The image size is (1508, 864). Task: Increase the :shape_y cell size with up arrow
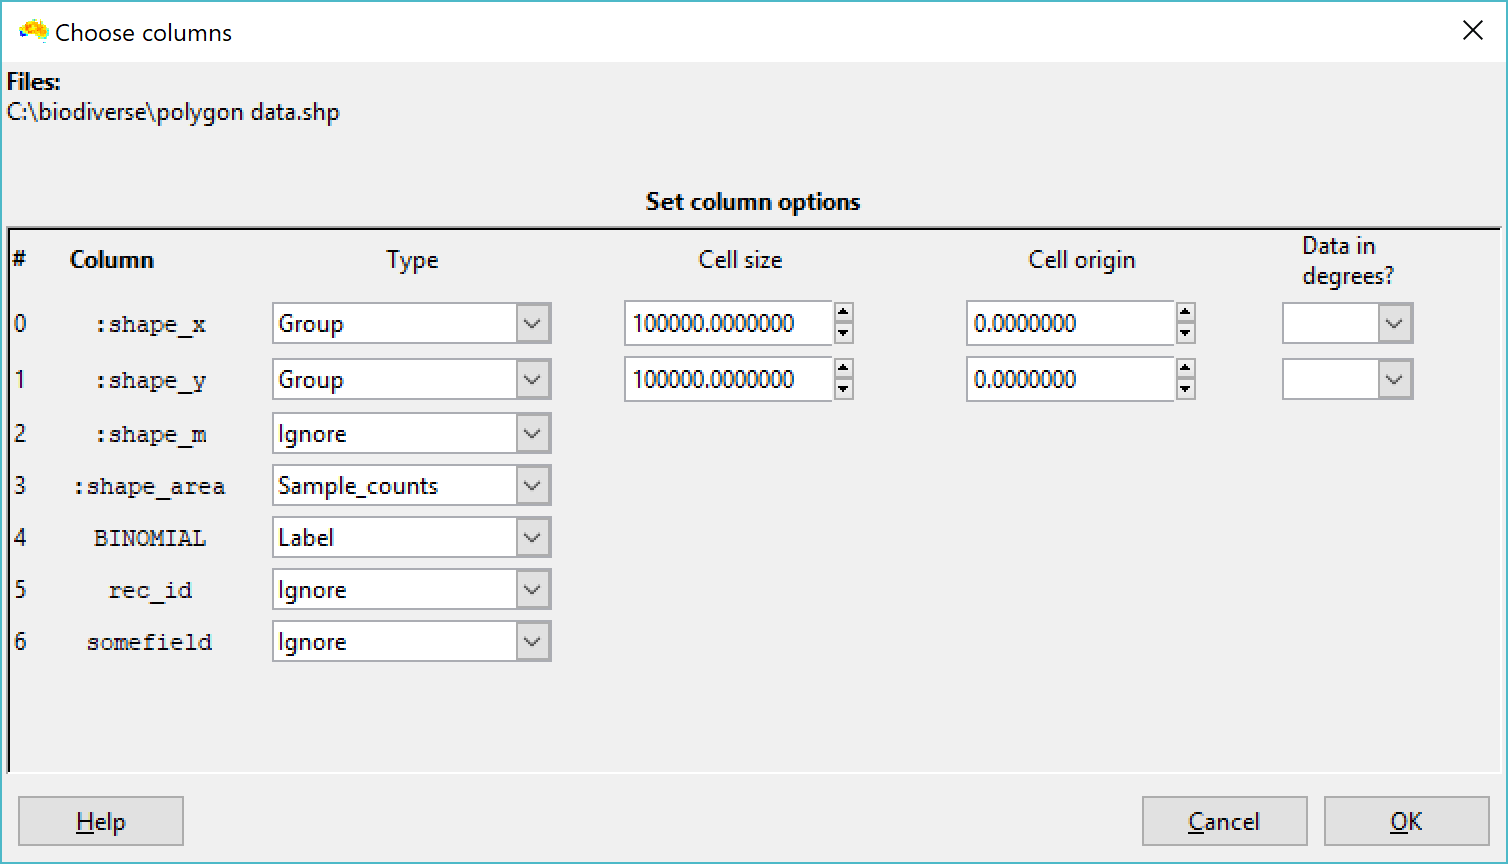843,368
